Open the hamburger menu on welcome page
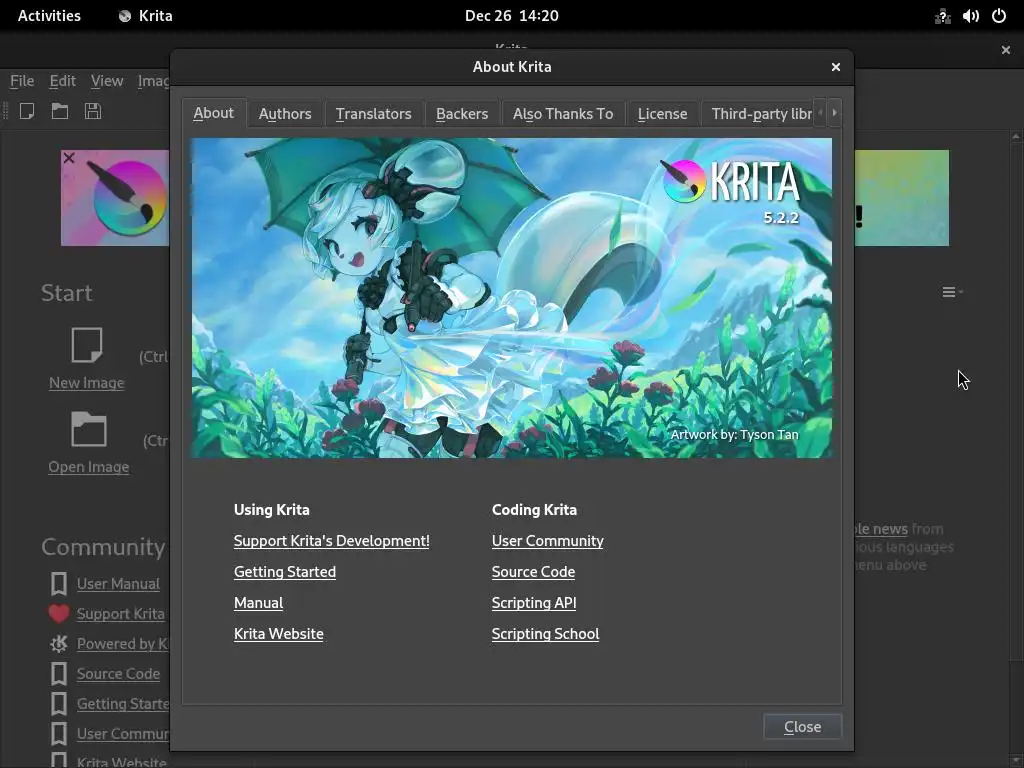 tap(952, 292)
